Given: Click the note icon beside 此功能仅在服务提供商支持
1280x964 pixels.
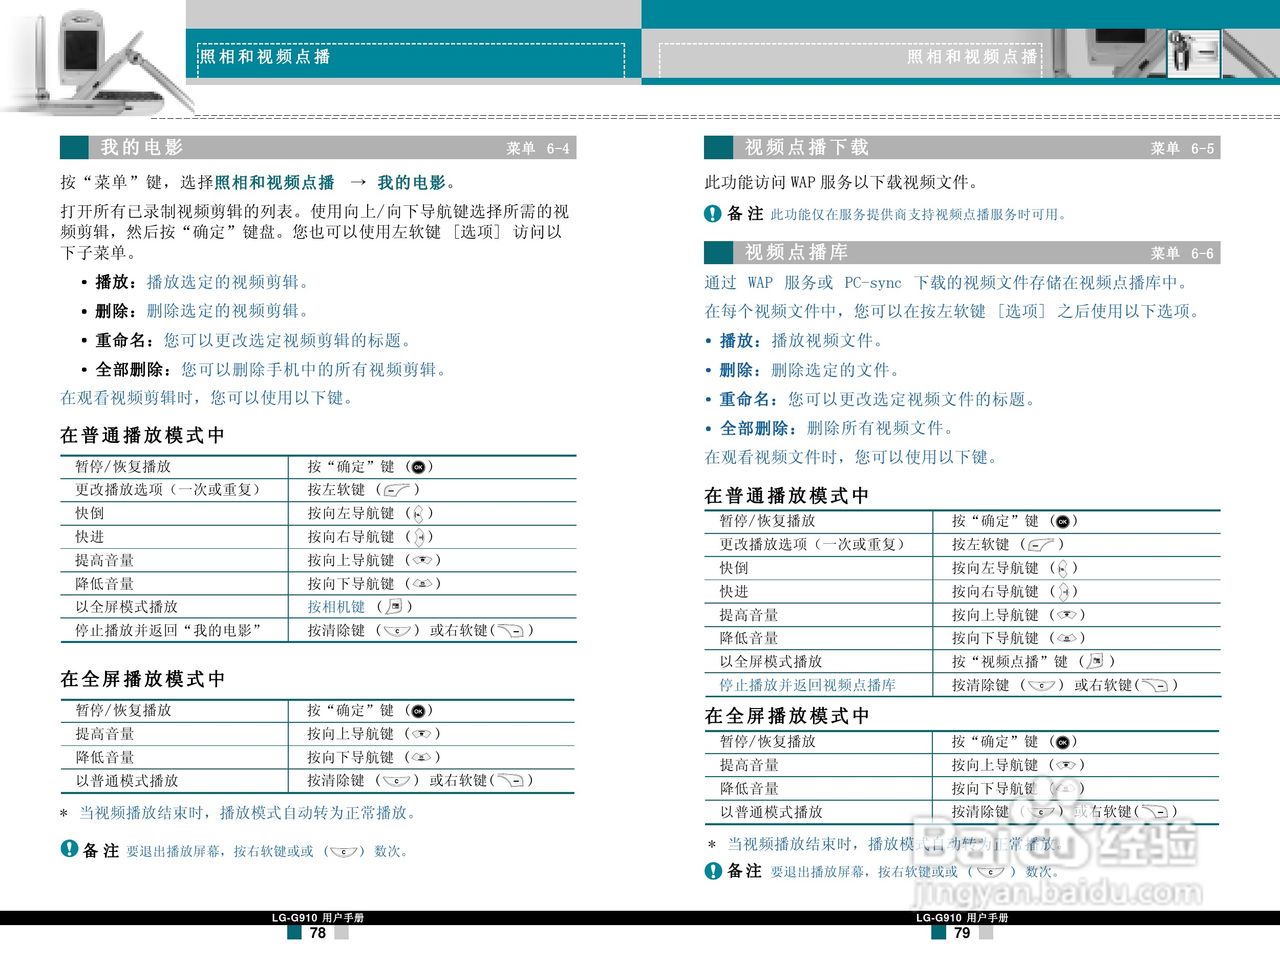Looking at the screenshot, I should [712, 213].
